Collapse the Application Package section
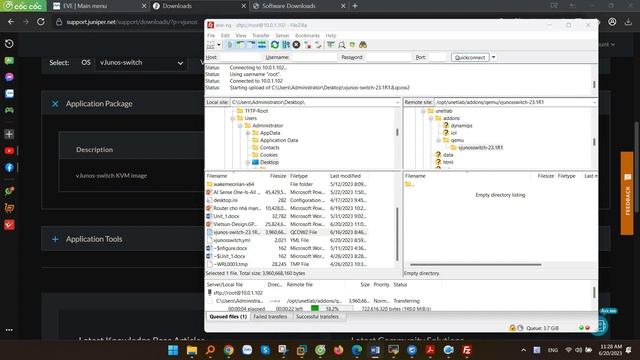Screen dimensions: 640x360 click(x=55, y=104)
